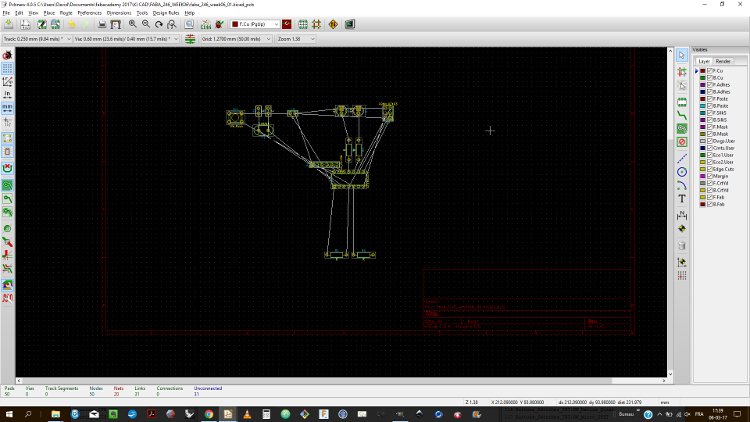Click the Zoom in magnifier icon

click(x=132, y=24)
